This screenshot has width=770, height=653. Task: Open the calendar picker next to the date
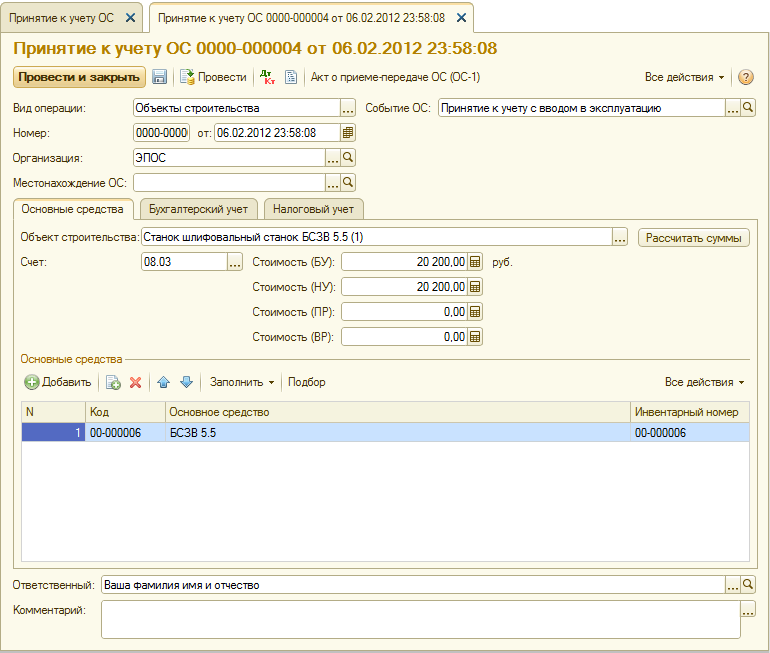[x=348, y=133]
